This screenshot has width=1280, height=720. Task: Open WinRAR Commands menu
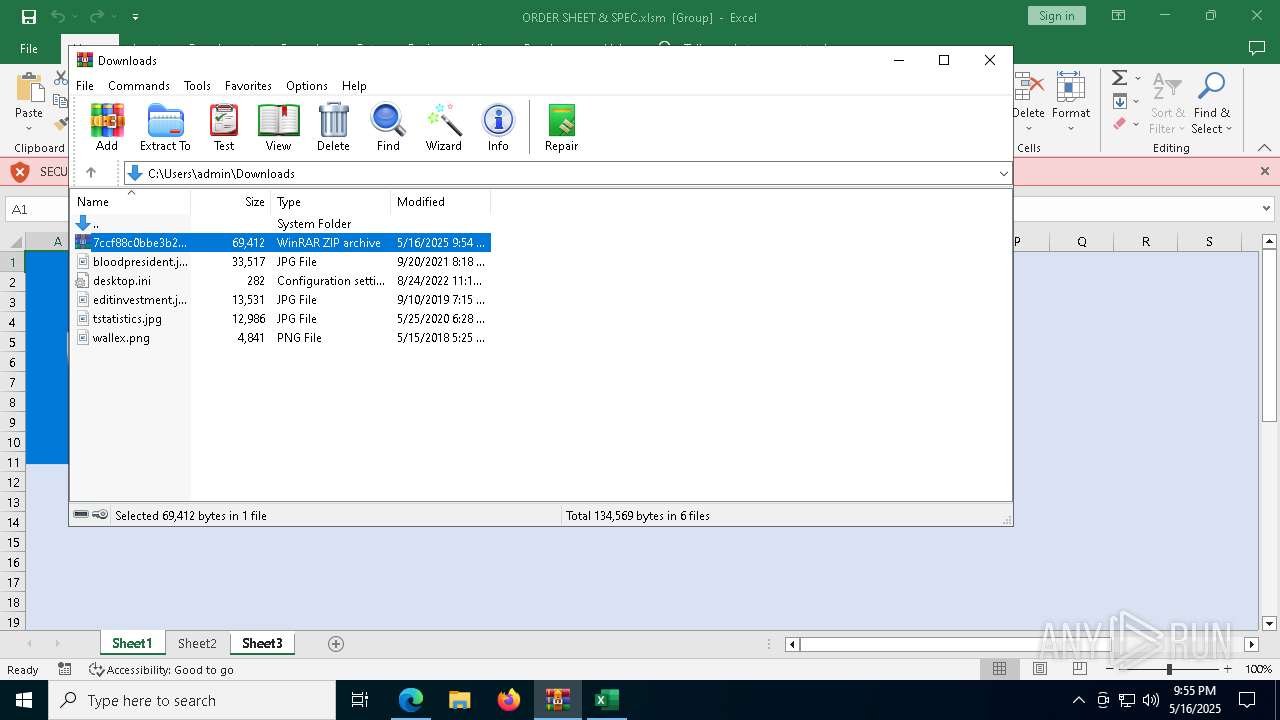pos(139,86)
